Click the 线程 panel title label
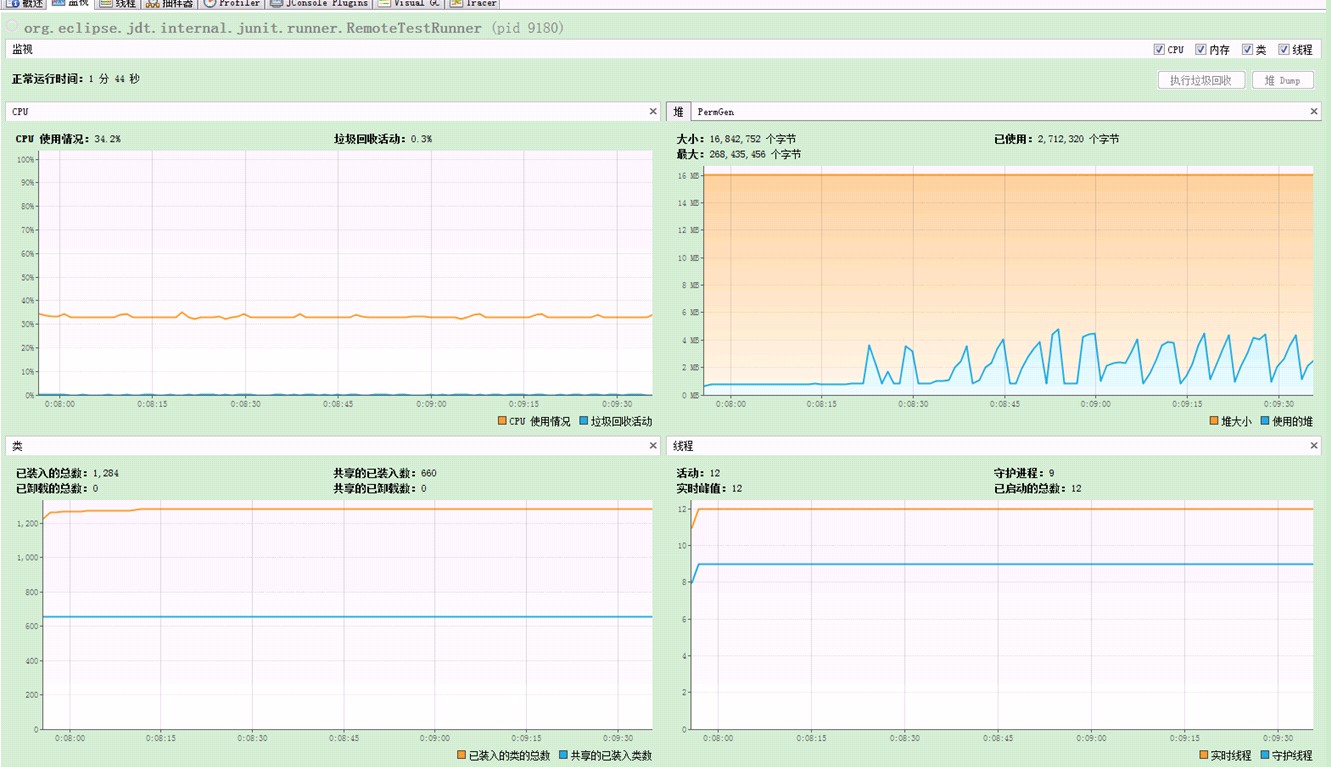 coord(683,446)
